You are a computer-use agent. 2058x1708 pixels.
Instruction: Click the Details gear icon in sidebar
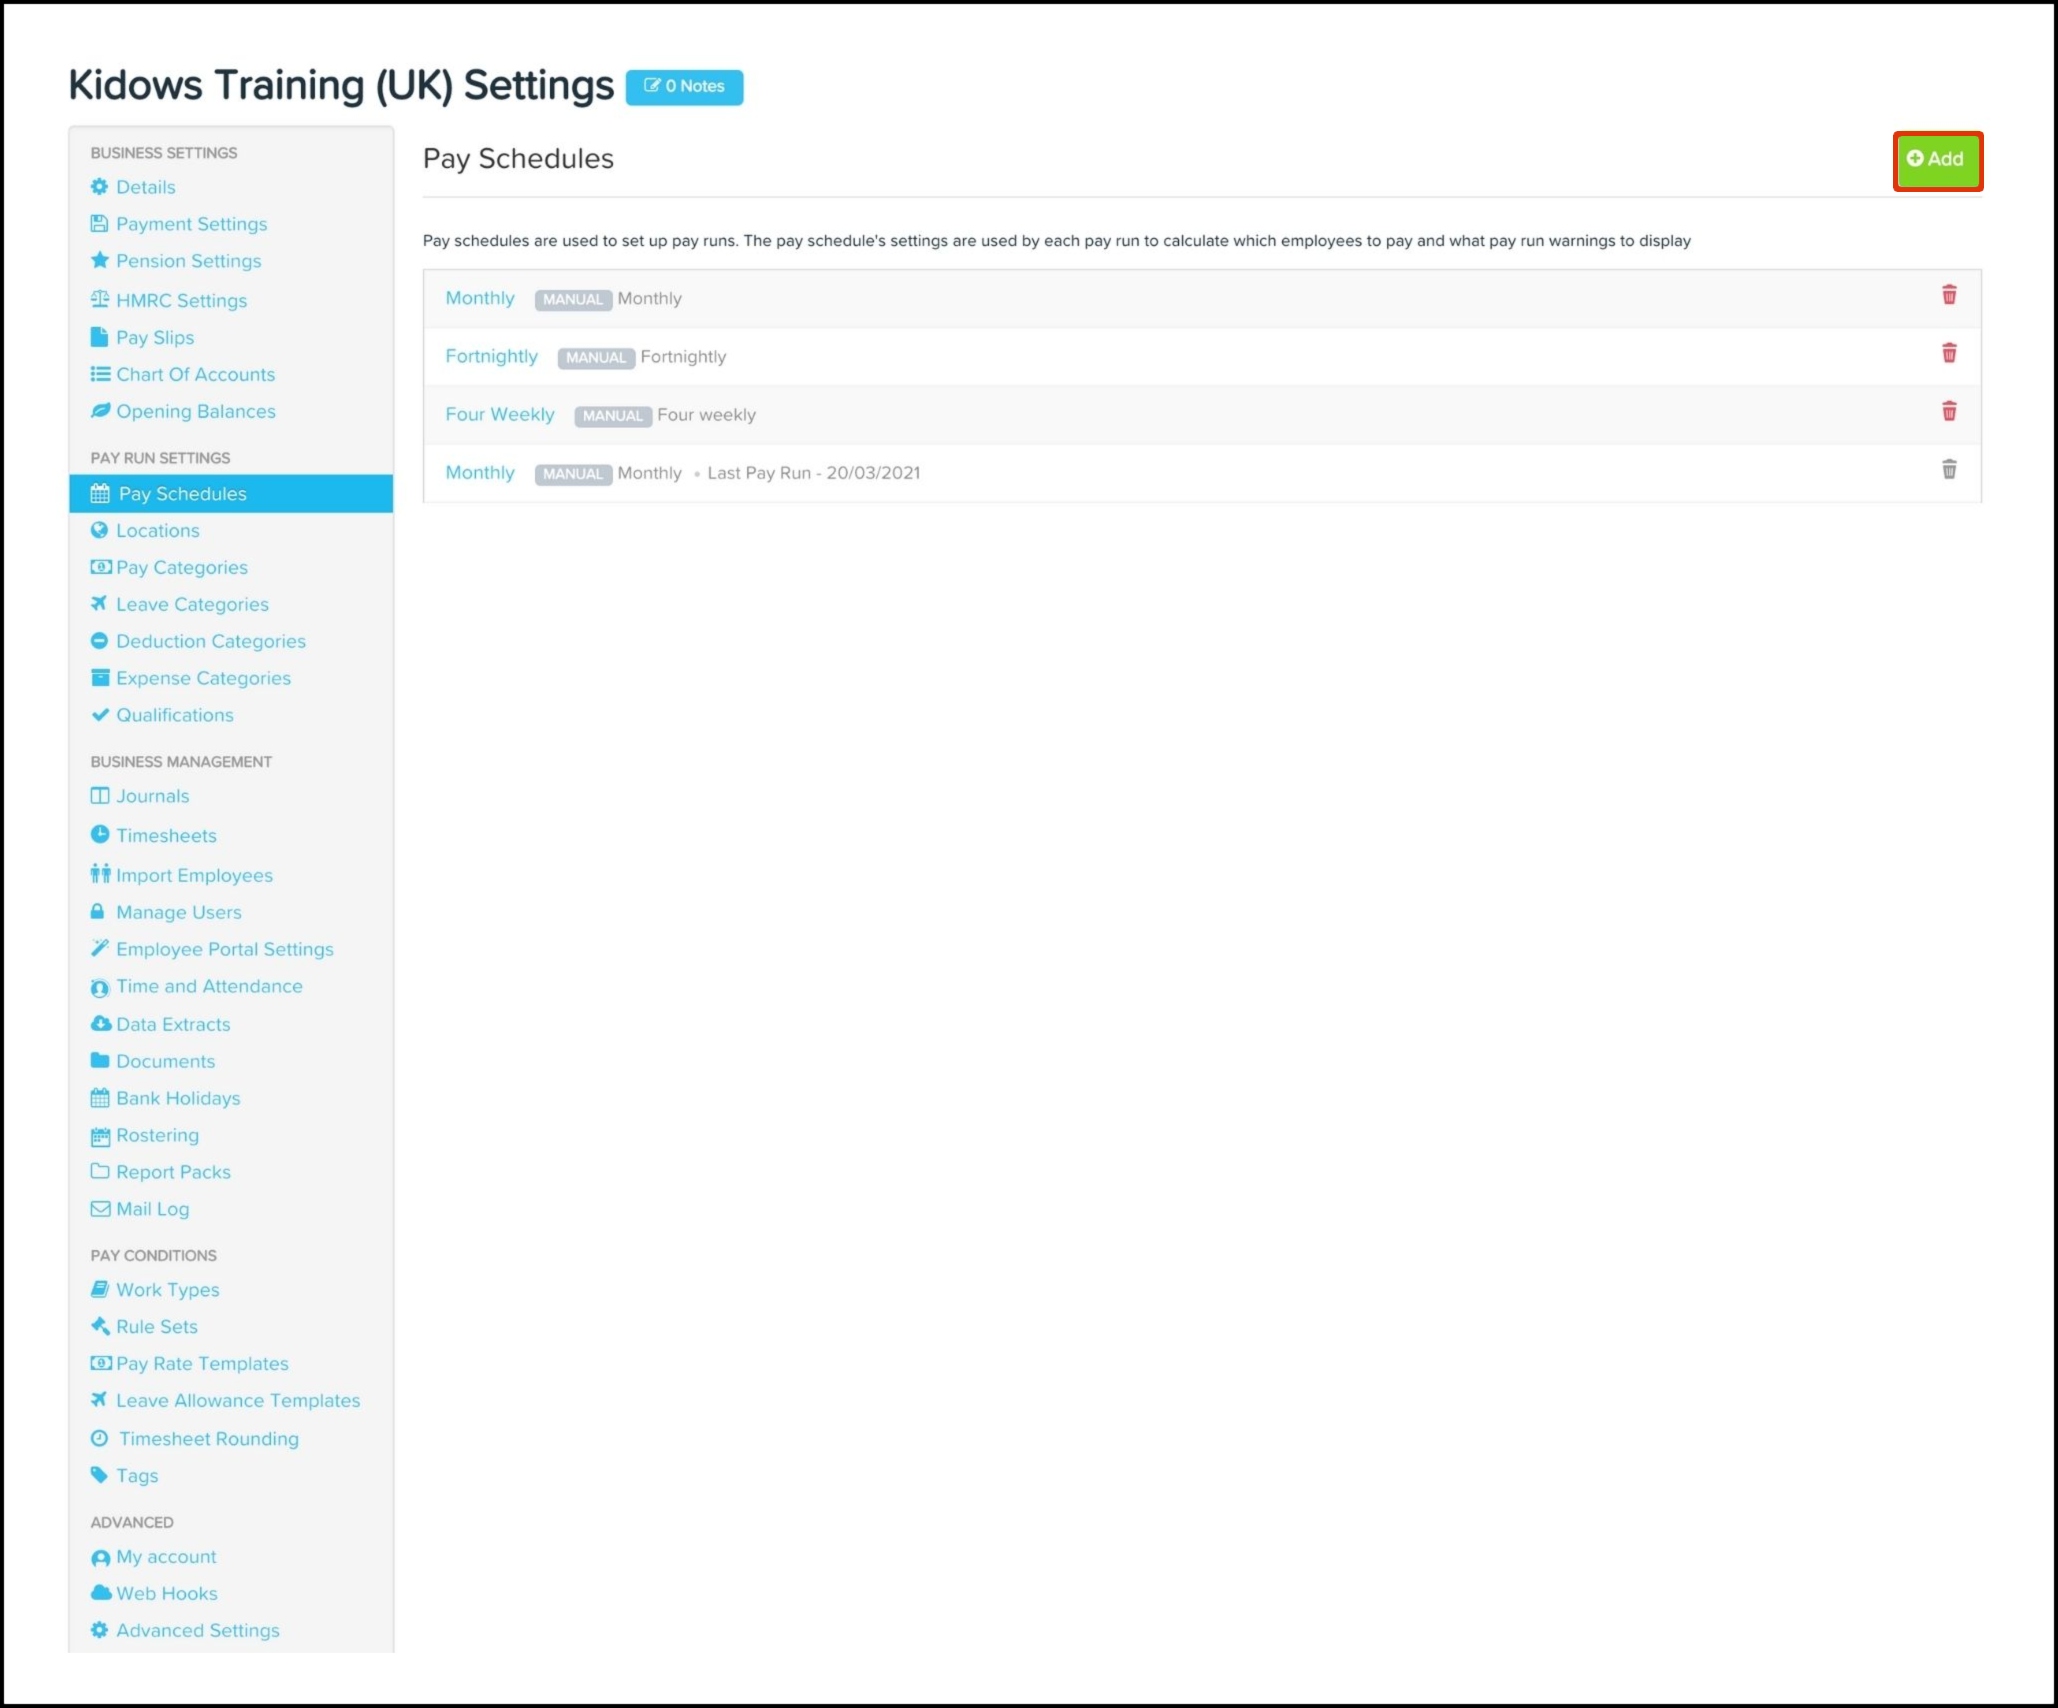point(99,187)
